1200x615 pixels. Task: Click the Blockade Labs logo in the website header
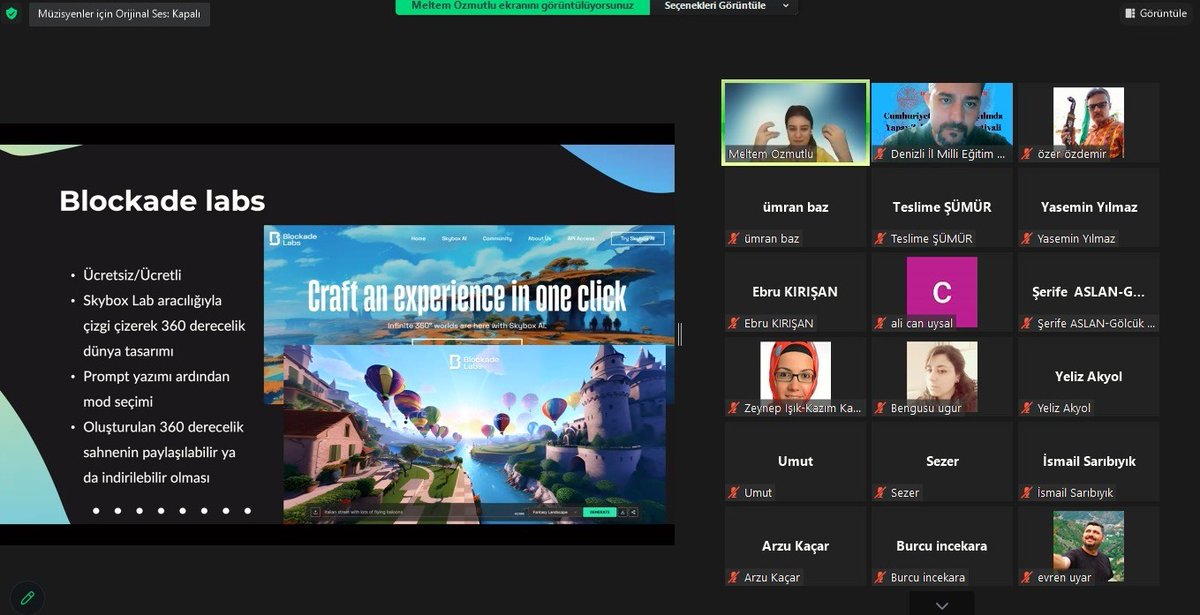tap(295, 239)
